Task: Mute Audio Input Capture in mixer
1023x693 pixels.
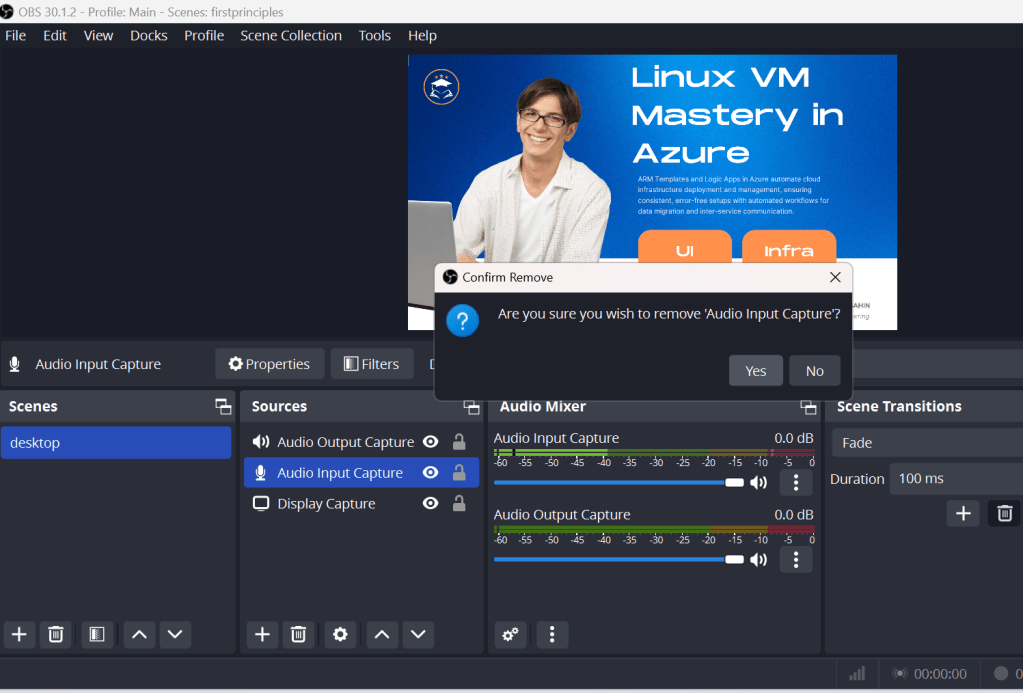Action: (758, 483)
